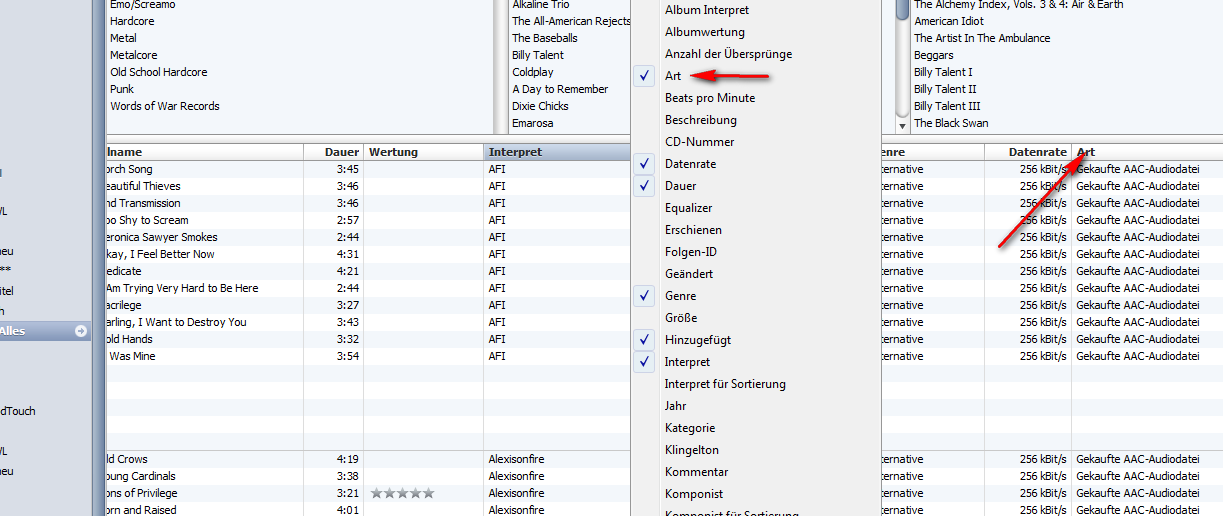Select the Veronica Sawyer Smokes track
Image resolution: width=1223 pixels, height=516 pixels.
pos(162,237)
